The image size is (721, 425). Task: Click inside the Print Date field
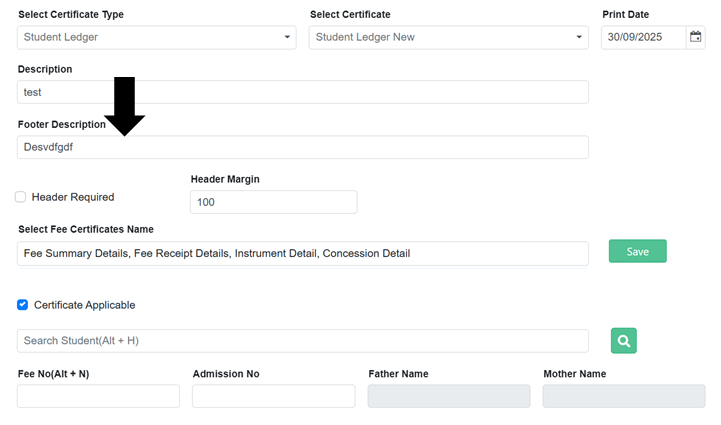642,37
